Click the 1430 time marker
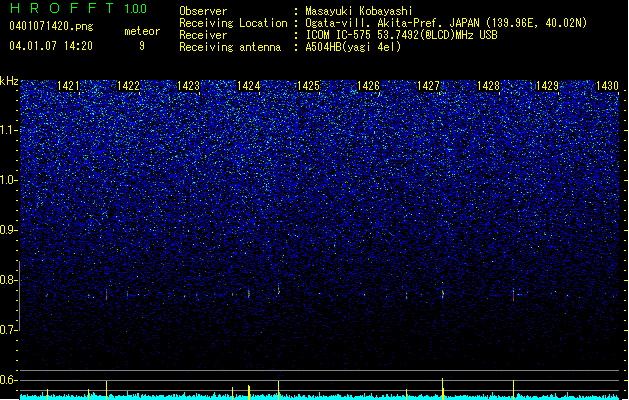 point(607,86)
